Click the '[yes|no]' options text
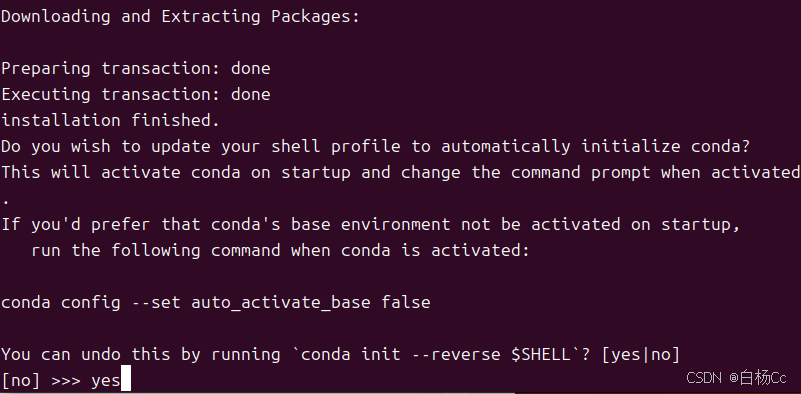This screenshot has width=801, height=394. [641, 355]
